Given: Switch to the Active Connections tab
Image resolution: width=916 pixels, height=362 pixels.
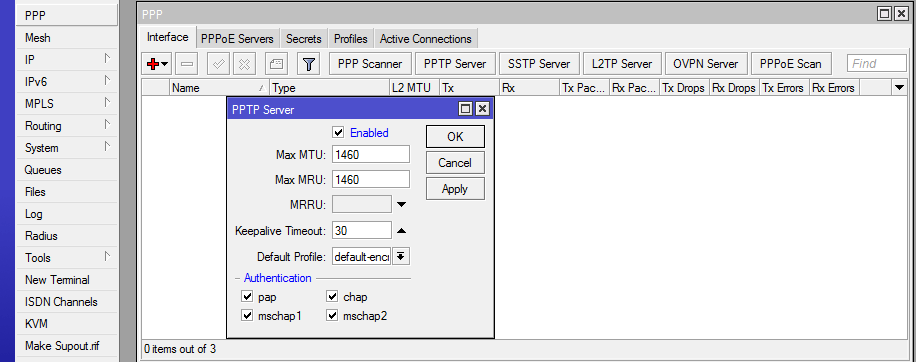Looking at the screenshot, I should point(426,39).
